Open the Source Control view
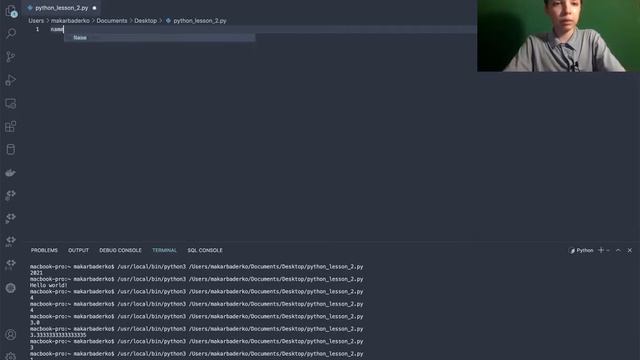The width and height of the screenshot is (640, 360). 11,57
